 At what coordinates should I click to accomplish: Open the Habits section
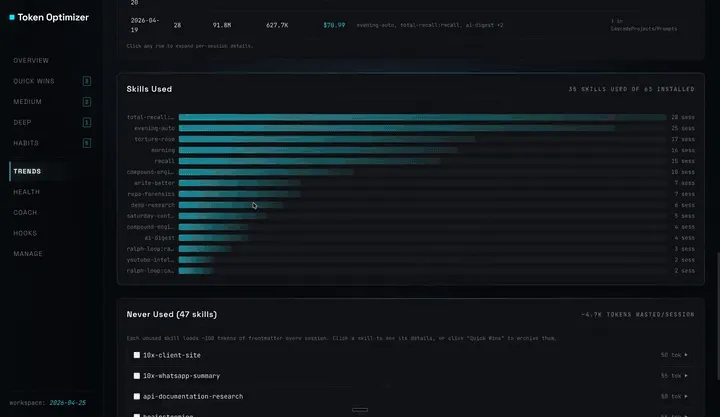point(26,143)
